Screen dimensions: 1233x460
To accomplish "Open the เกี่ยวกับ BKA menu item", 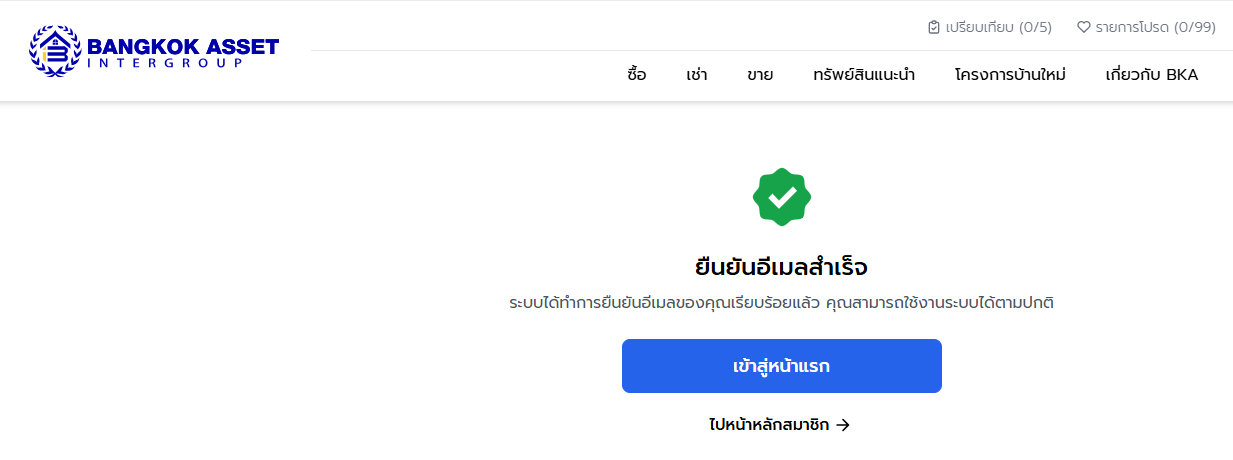I will (1151, 75).
